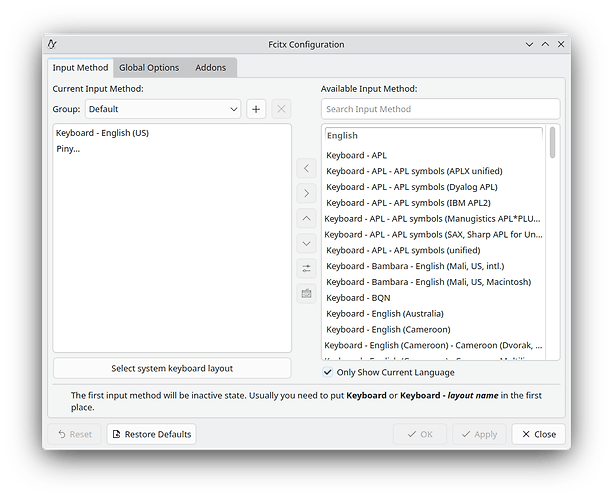Select Keyboard - English (US) in current list
Viewport: 613px width, 500px height.
(172, 133)
